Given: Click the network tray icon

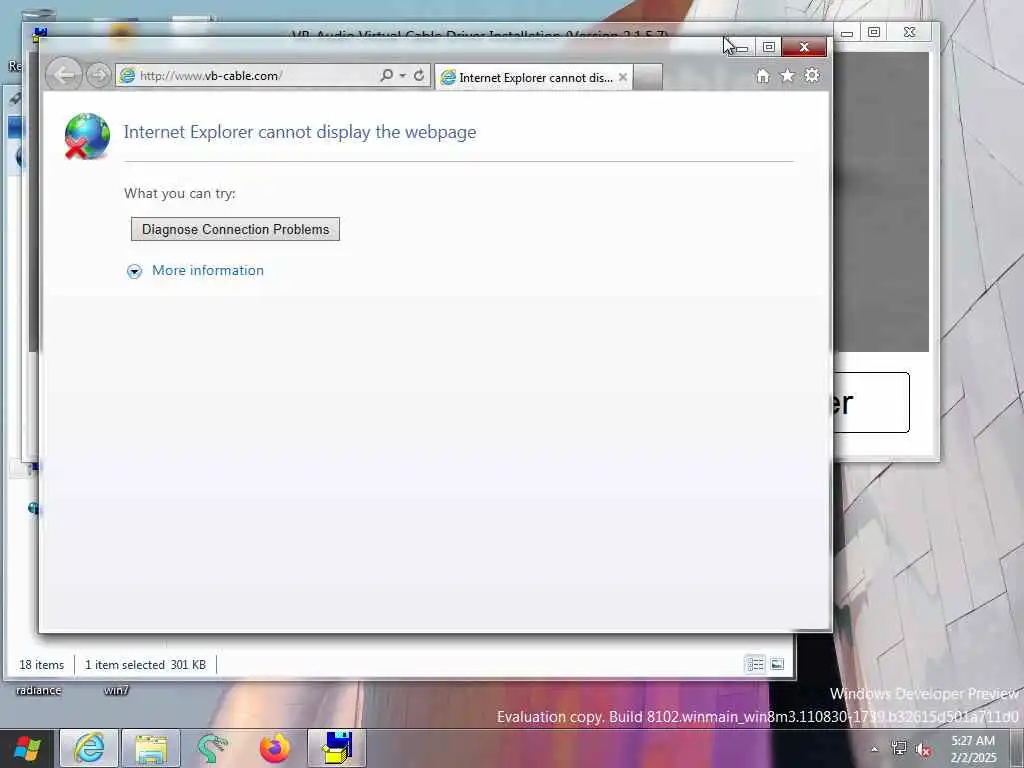Looking at the screenshot, I should 899,749.
